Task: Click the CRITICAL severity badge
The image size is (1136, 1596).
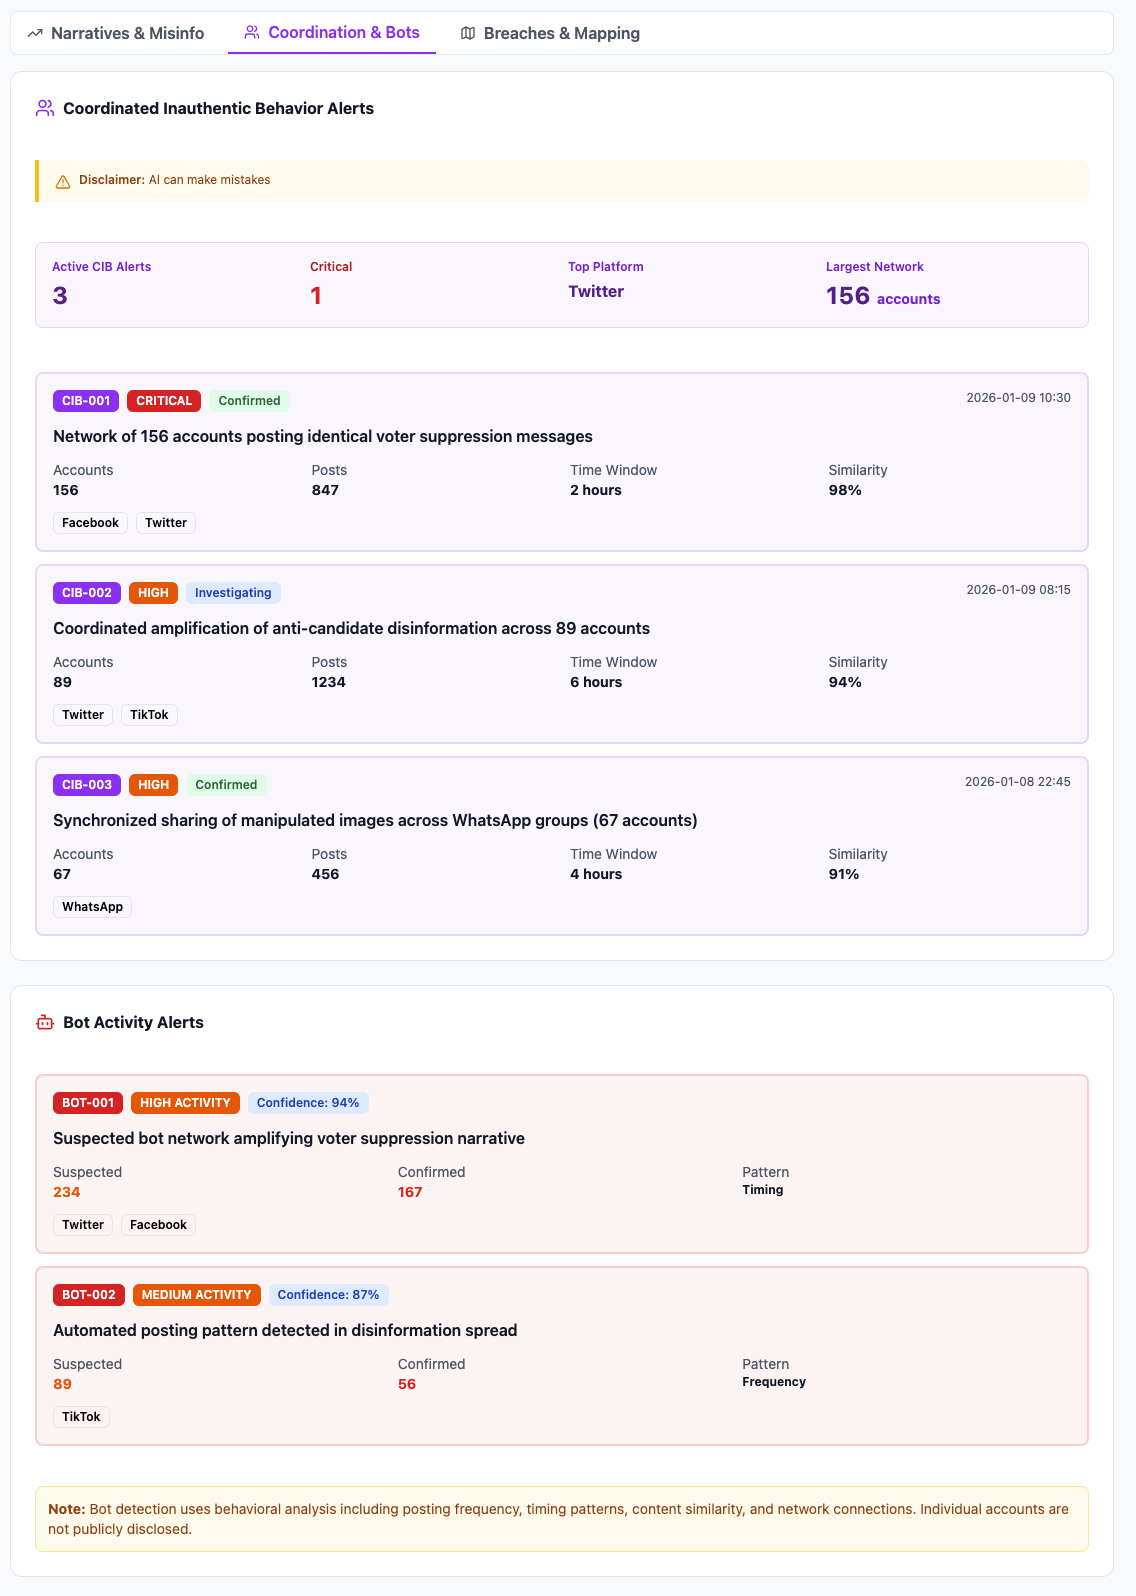Action: (164, 401)
